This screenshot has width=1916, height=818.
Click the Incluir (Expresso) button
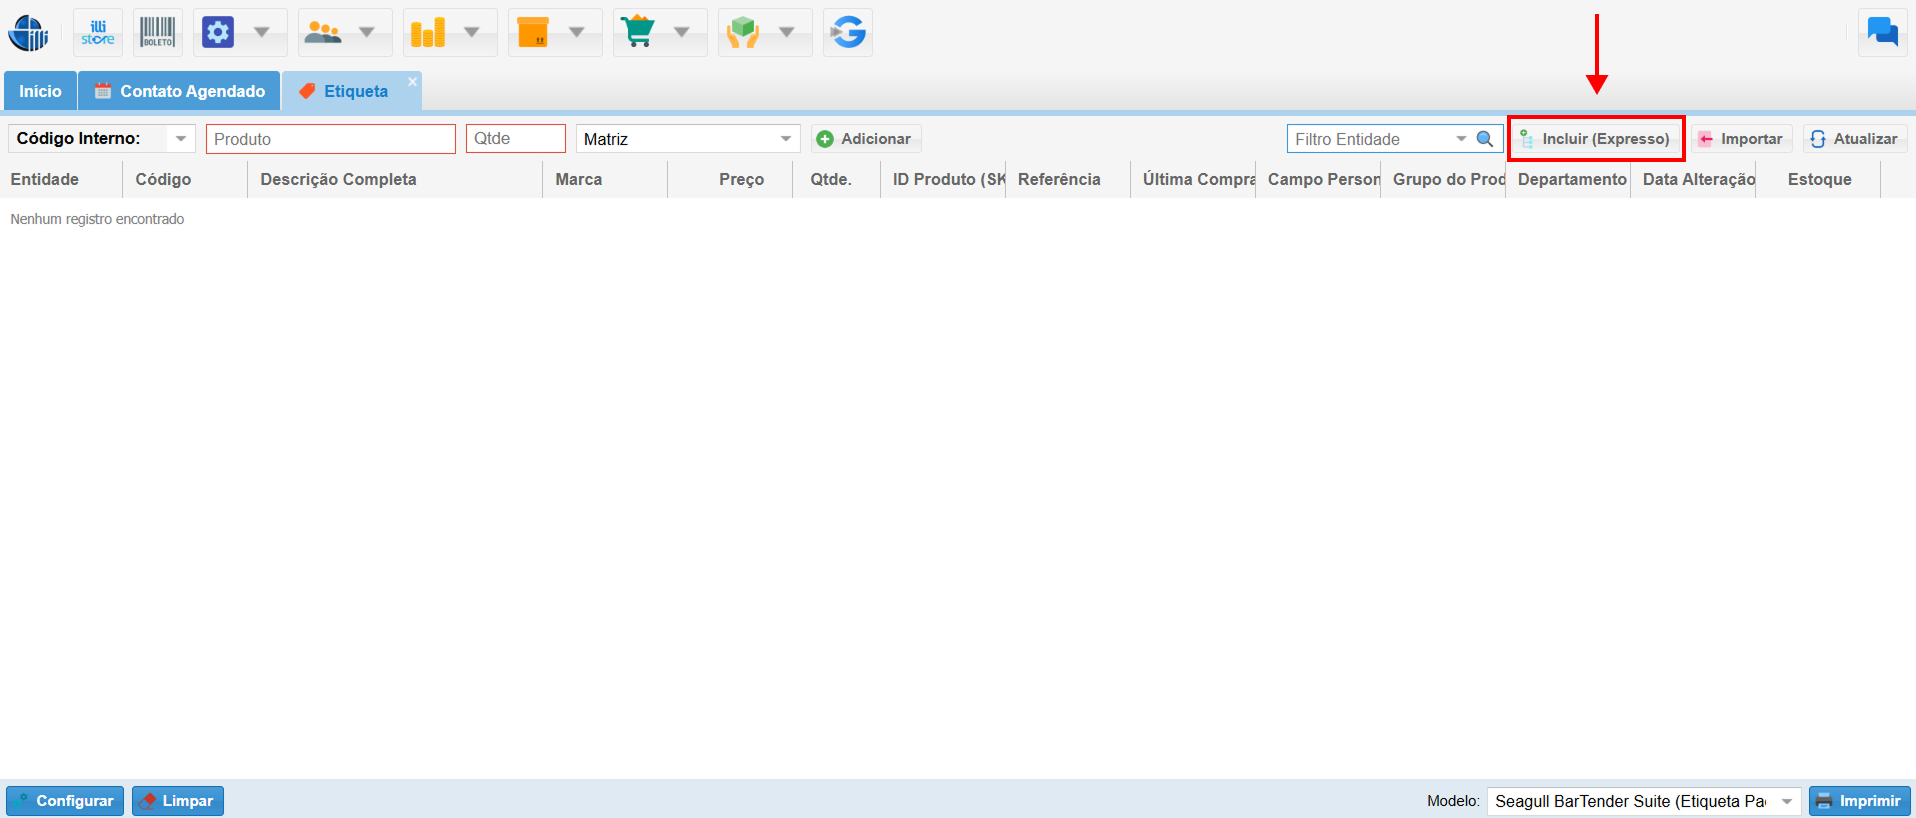[x=1596, y=139]
